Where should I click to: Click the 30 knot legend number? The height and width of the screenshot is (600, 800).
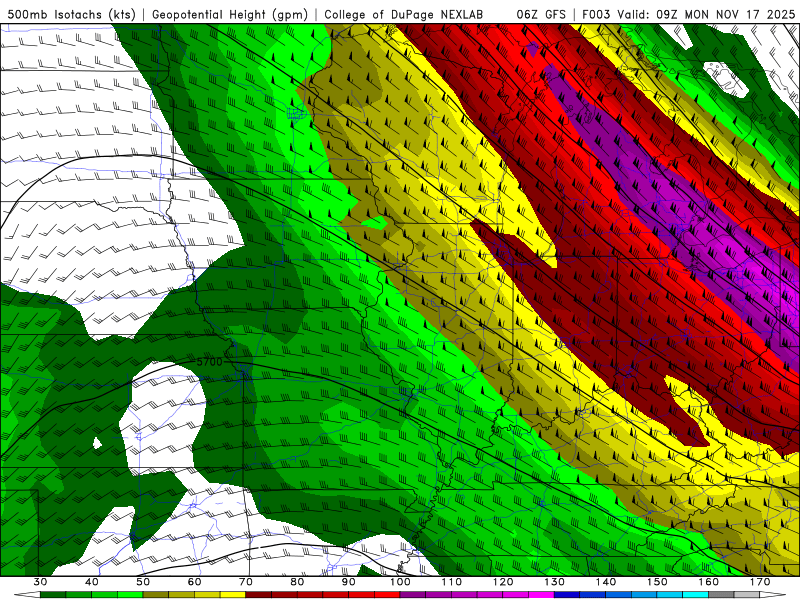(x=40, y=582)
